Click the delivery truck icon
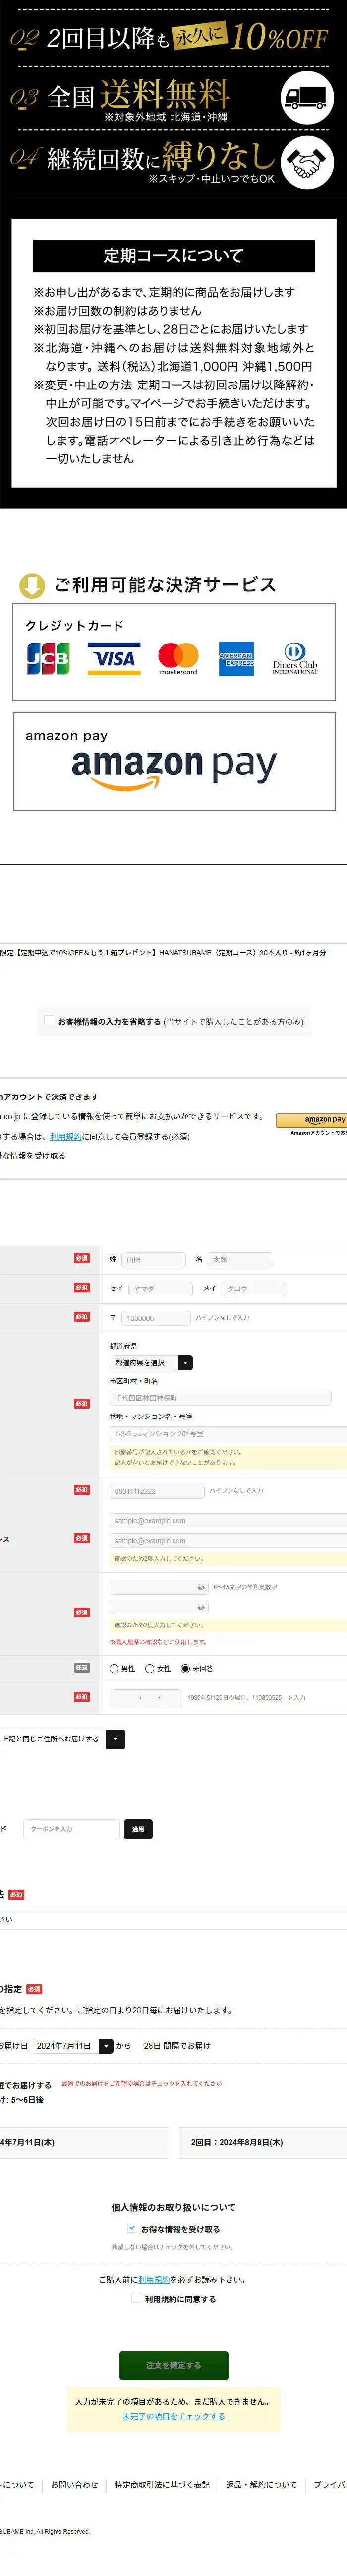This screenshot has height=2576, width=347. click(x=306, y=97)
